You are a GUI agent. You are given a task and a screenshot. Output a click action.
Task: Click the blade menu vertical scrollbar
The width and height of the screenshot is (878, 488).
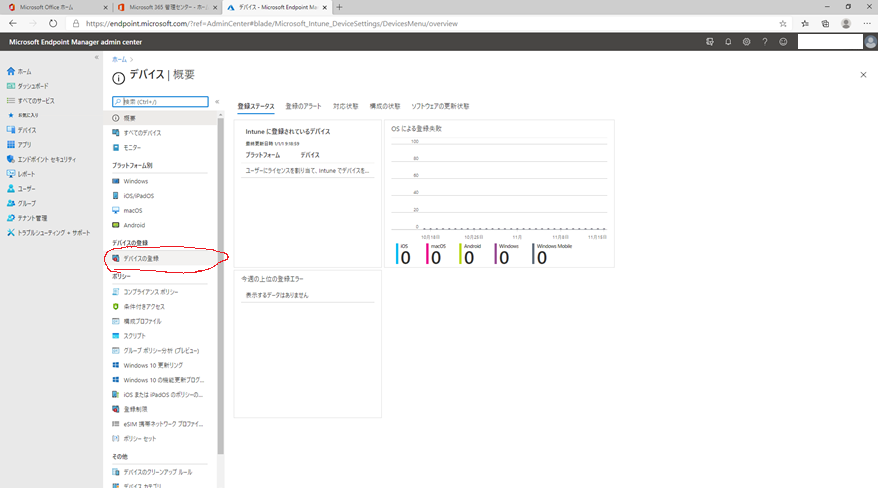pos(220,285)
